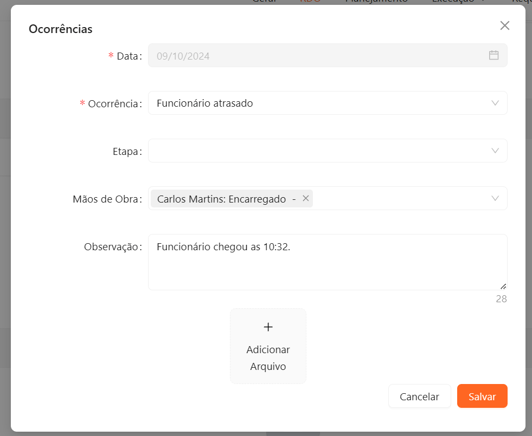Screen dimensions: 532x436
Task: Click the Mãos de Obra field label
Action: pyautogui.click(x=107, y=199)
